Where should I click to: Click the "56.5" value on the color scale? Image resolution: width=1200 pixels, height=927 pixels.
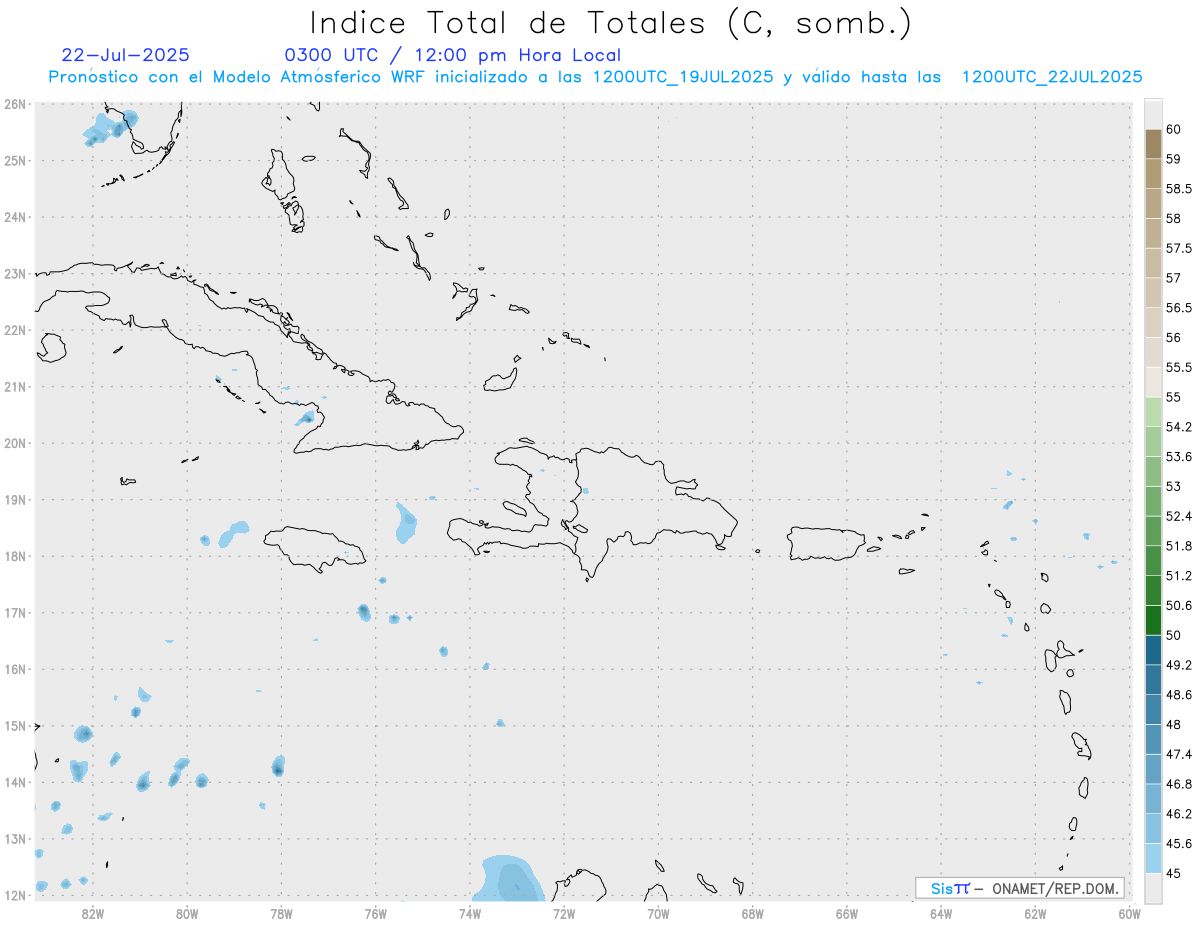(1179, 308)
